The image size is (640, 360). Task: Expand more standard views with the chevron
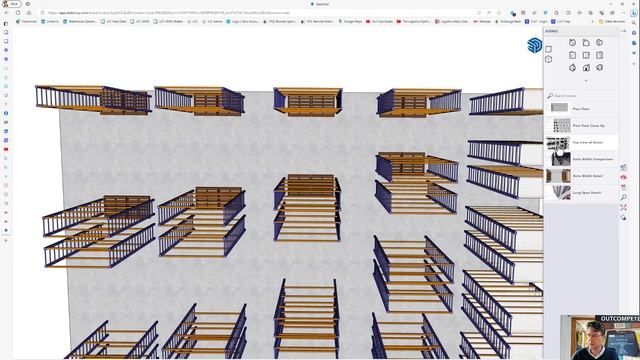coord(586,80)
